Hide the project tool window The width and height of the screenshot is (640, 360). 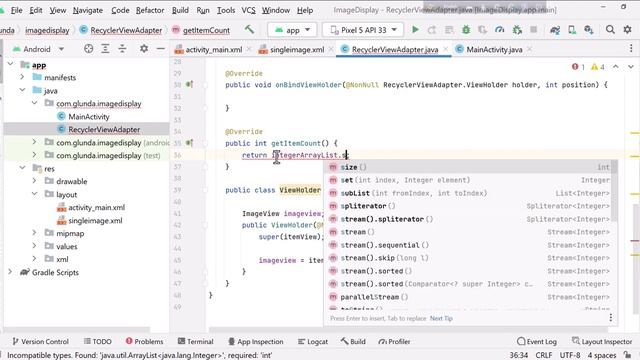(x=161, y=49)
